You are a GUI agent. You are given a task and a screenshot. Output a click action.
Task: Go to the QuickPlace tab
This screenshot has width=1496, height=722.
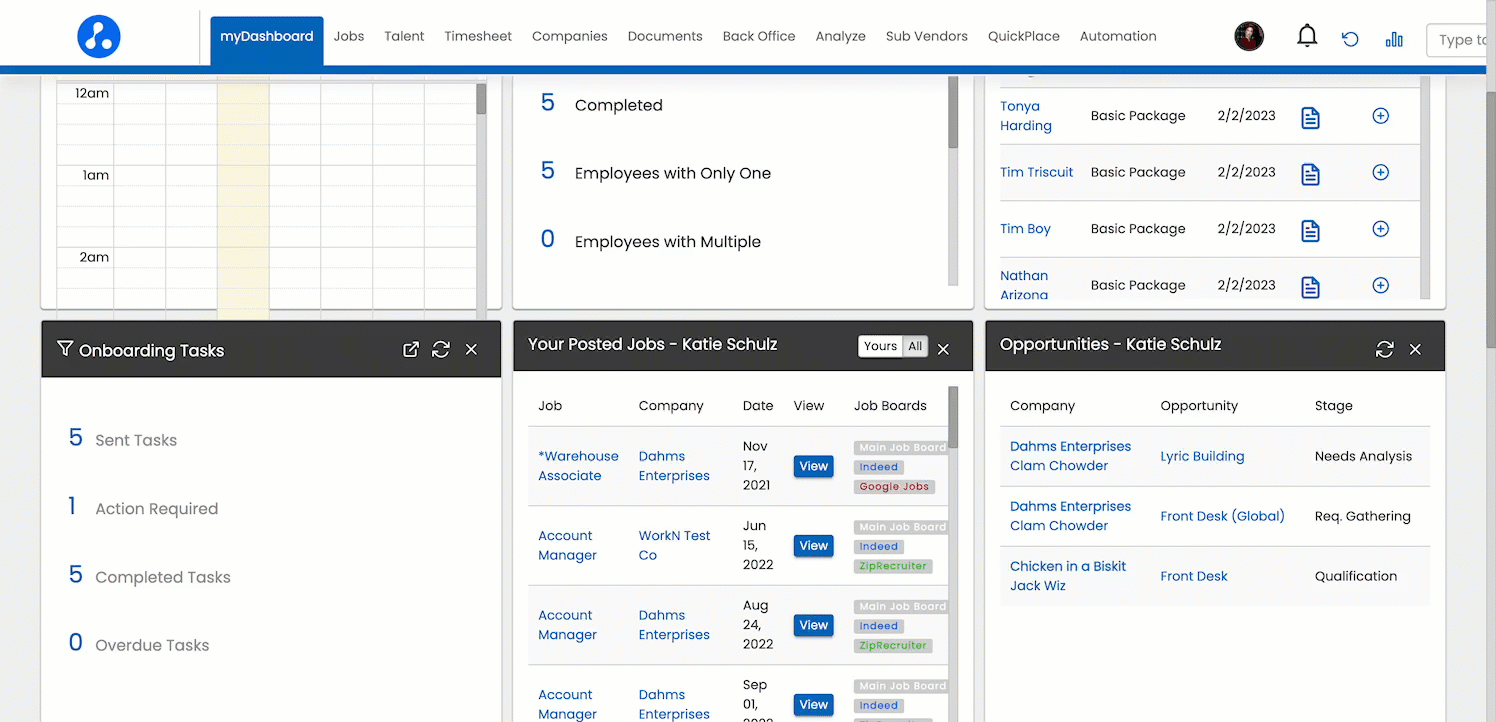(1023, 36)
